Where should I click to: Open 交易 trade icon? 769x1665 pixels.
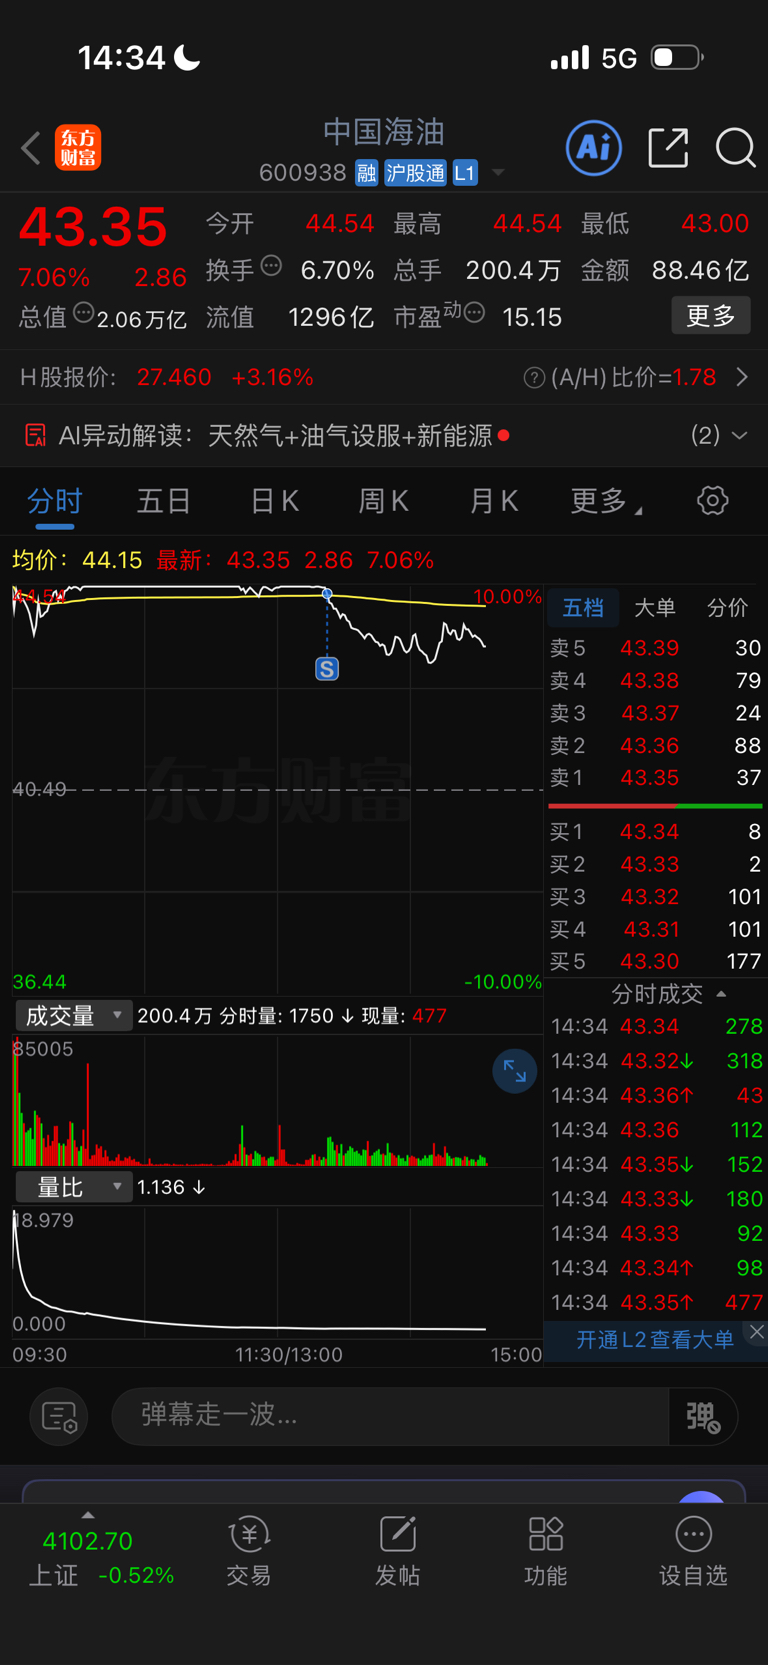click(x=249, y=1534)
